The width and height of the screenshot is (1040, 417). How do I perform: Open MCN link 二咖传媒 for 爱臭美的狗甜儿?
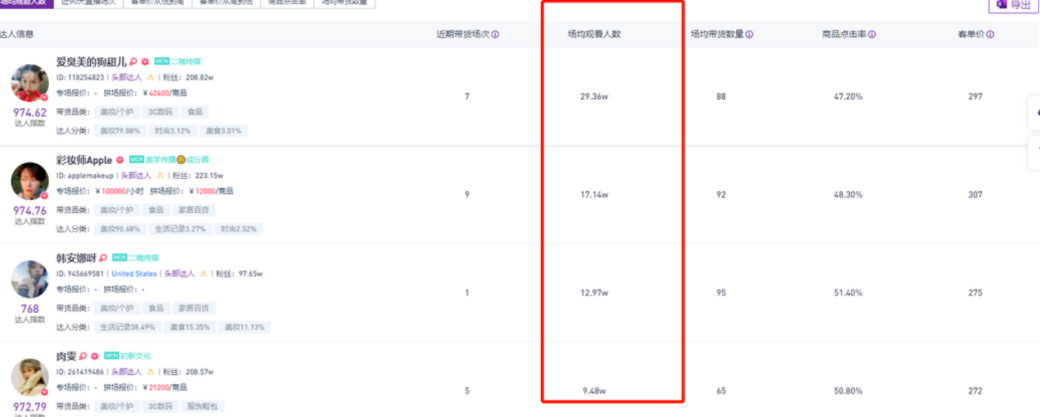coord(184,61)
